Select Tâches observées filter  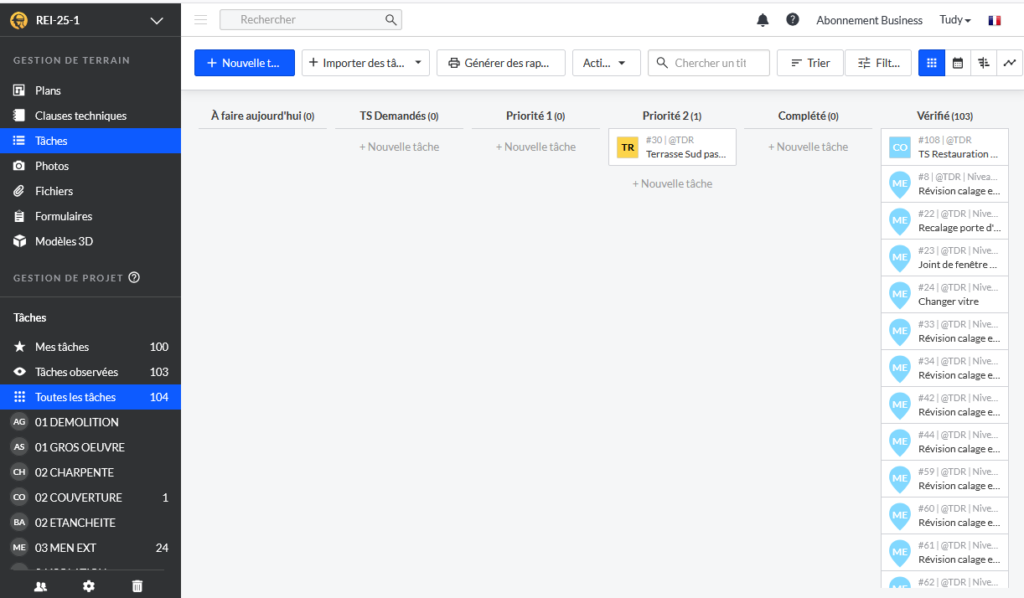[x=90, y=371]
